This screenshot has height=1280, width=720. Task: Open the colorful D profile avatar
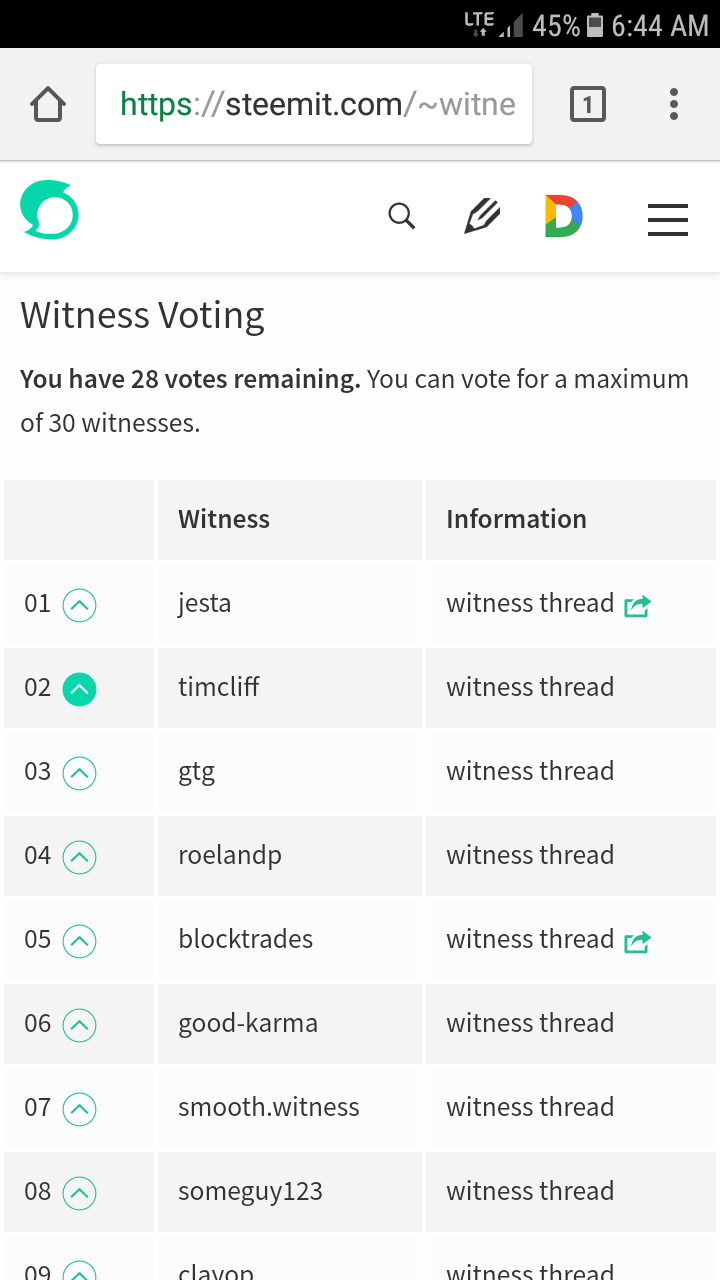(563, 216)
